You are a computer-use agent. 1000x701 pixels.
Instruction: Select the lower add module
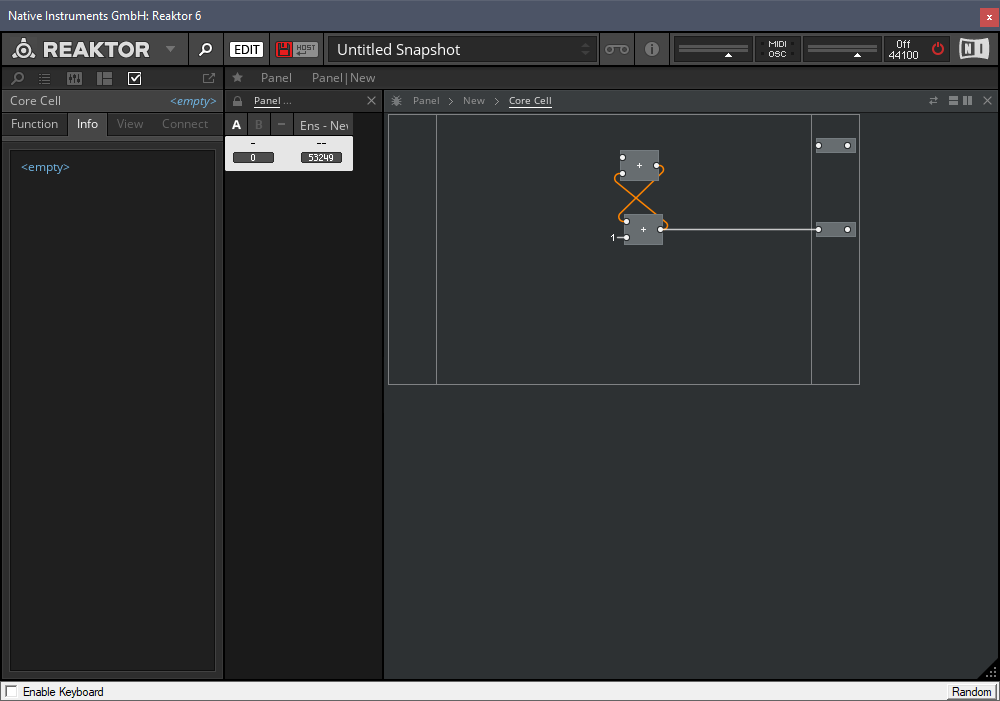[x=643, y=230]
